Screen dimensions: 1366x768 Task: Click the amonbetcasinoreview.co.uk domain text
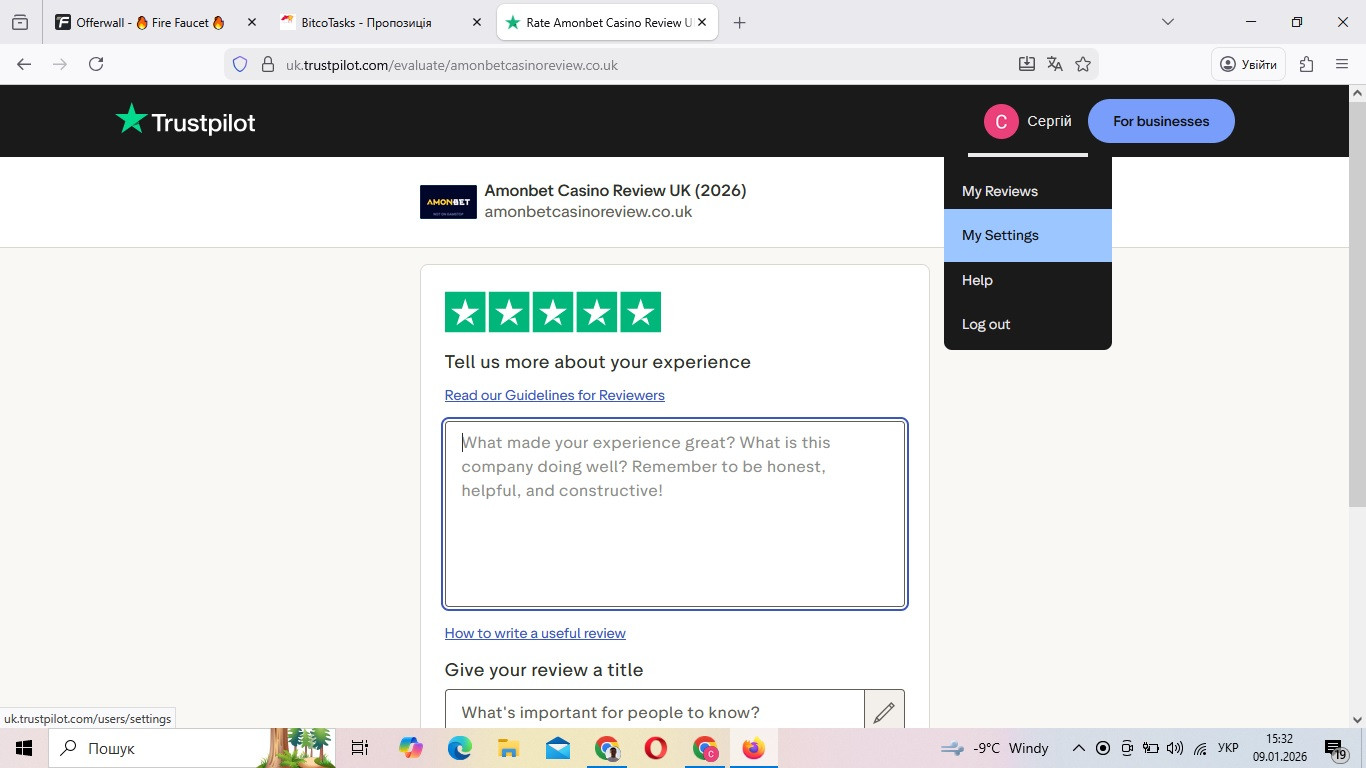[588, 212]
